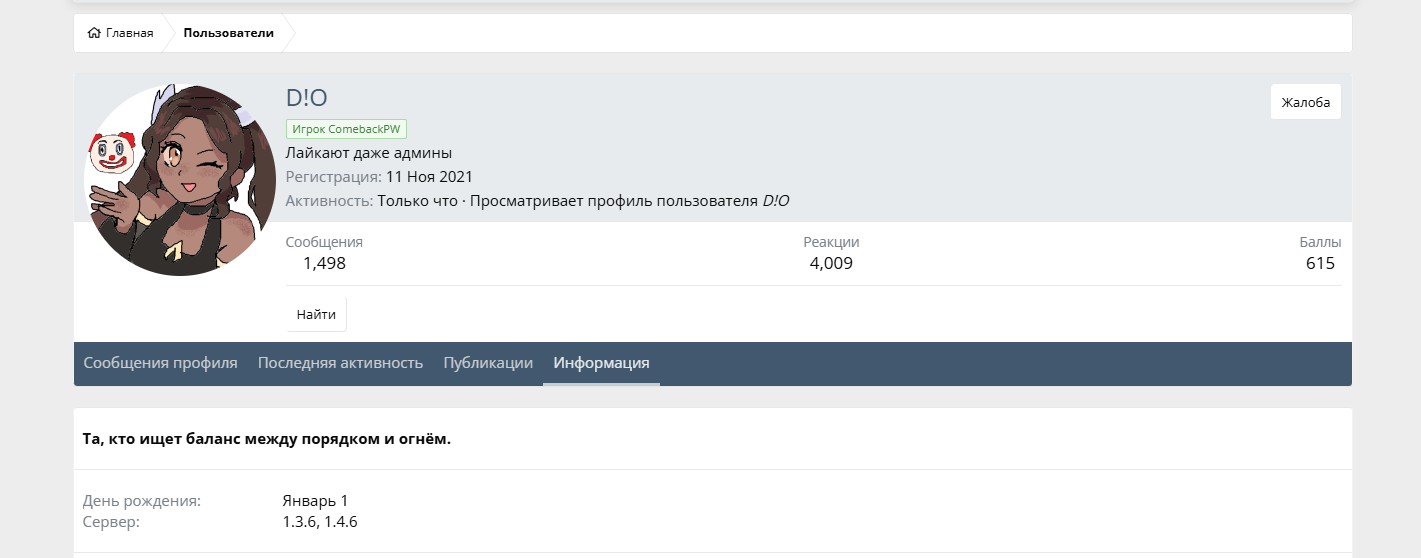Open the Последняя активность tab
This screenshot has width=1421, height=558.
click(x=340, y=363)
